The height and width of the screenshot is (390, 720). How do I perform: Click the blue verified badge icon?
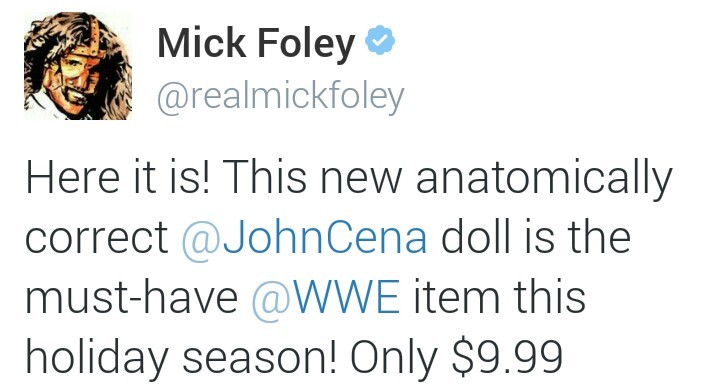point(380,40)
